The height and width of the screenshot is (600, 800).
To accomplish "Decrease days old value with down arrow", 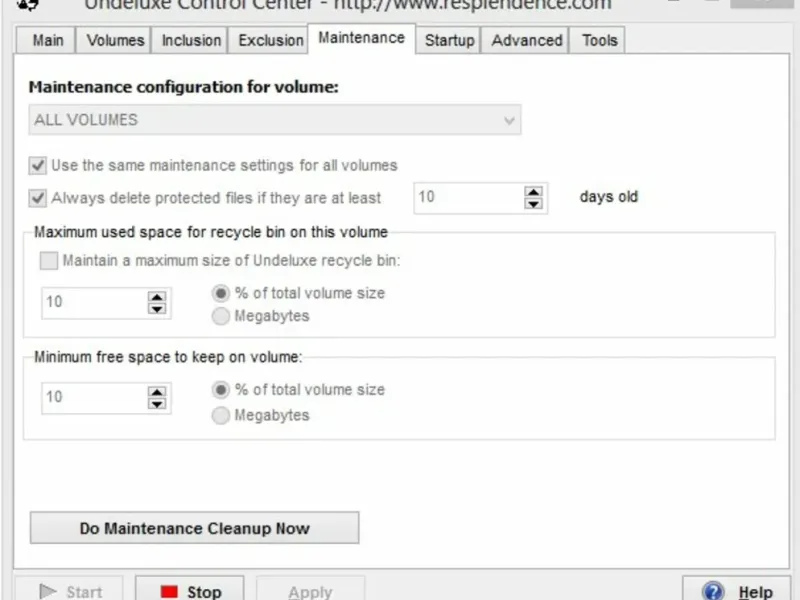I will click(x=534, y=203).
